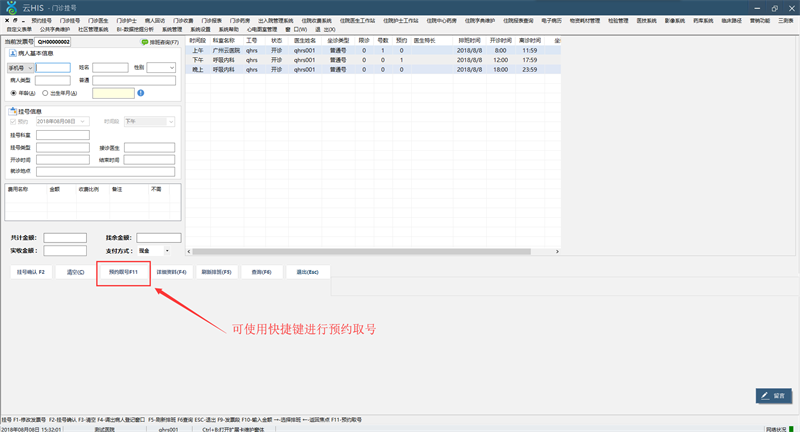
Task: Select the 下午 呼吸内科 schedule row
Action: tap(373, 60)
